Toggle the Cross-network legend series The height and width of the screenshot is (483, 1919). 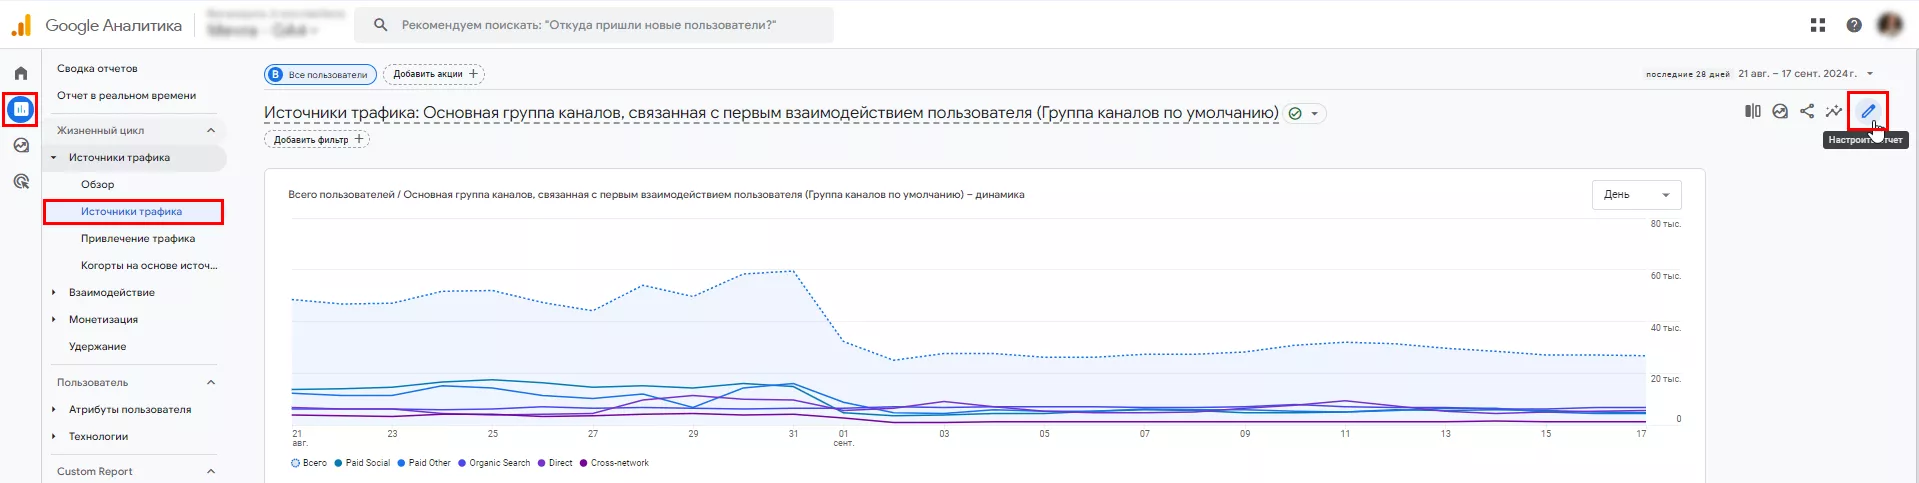614,463
